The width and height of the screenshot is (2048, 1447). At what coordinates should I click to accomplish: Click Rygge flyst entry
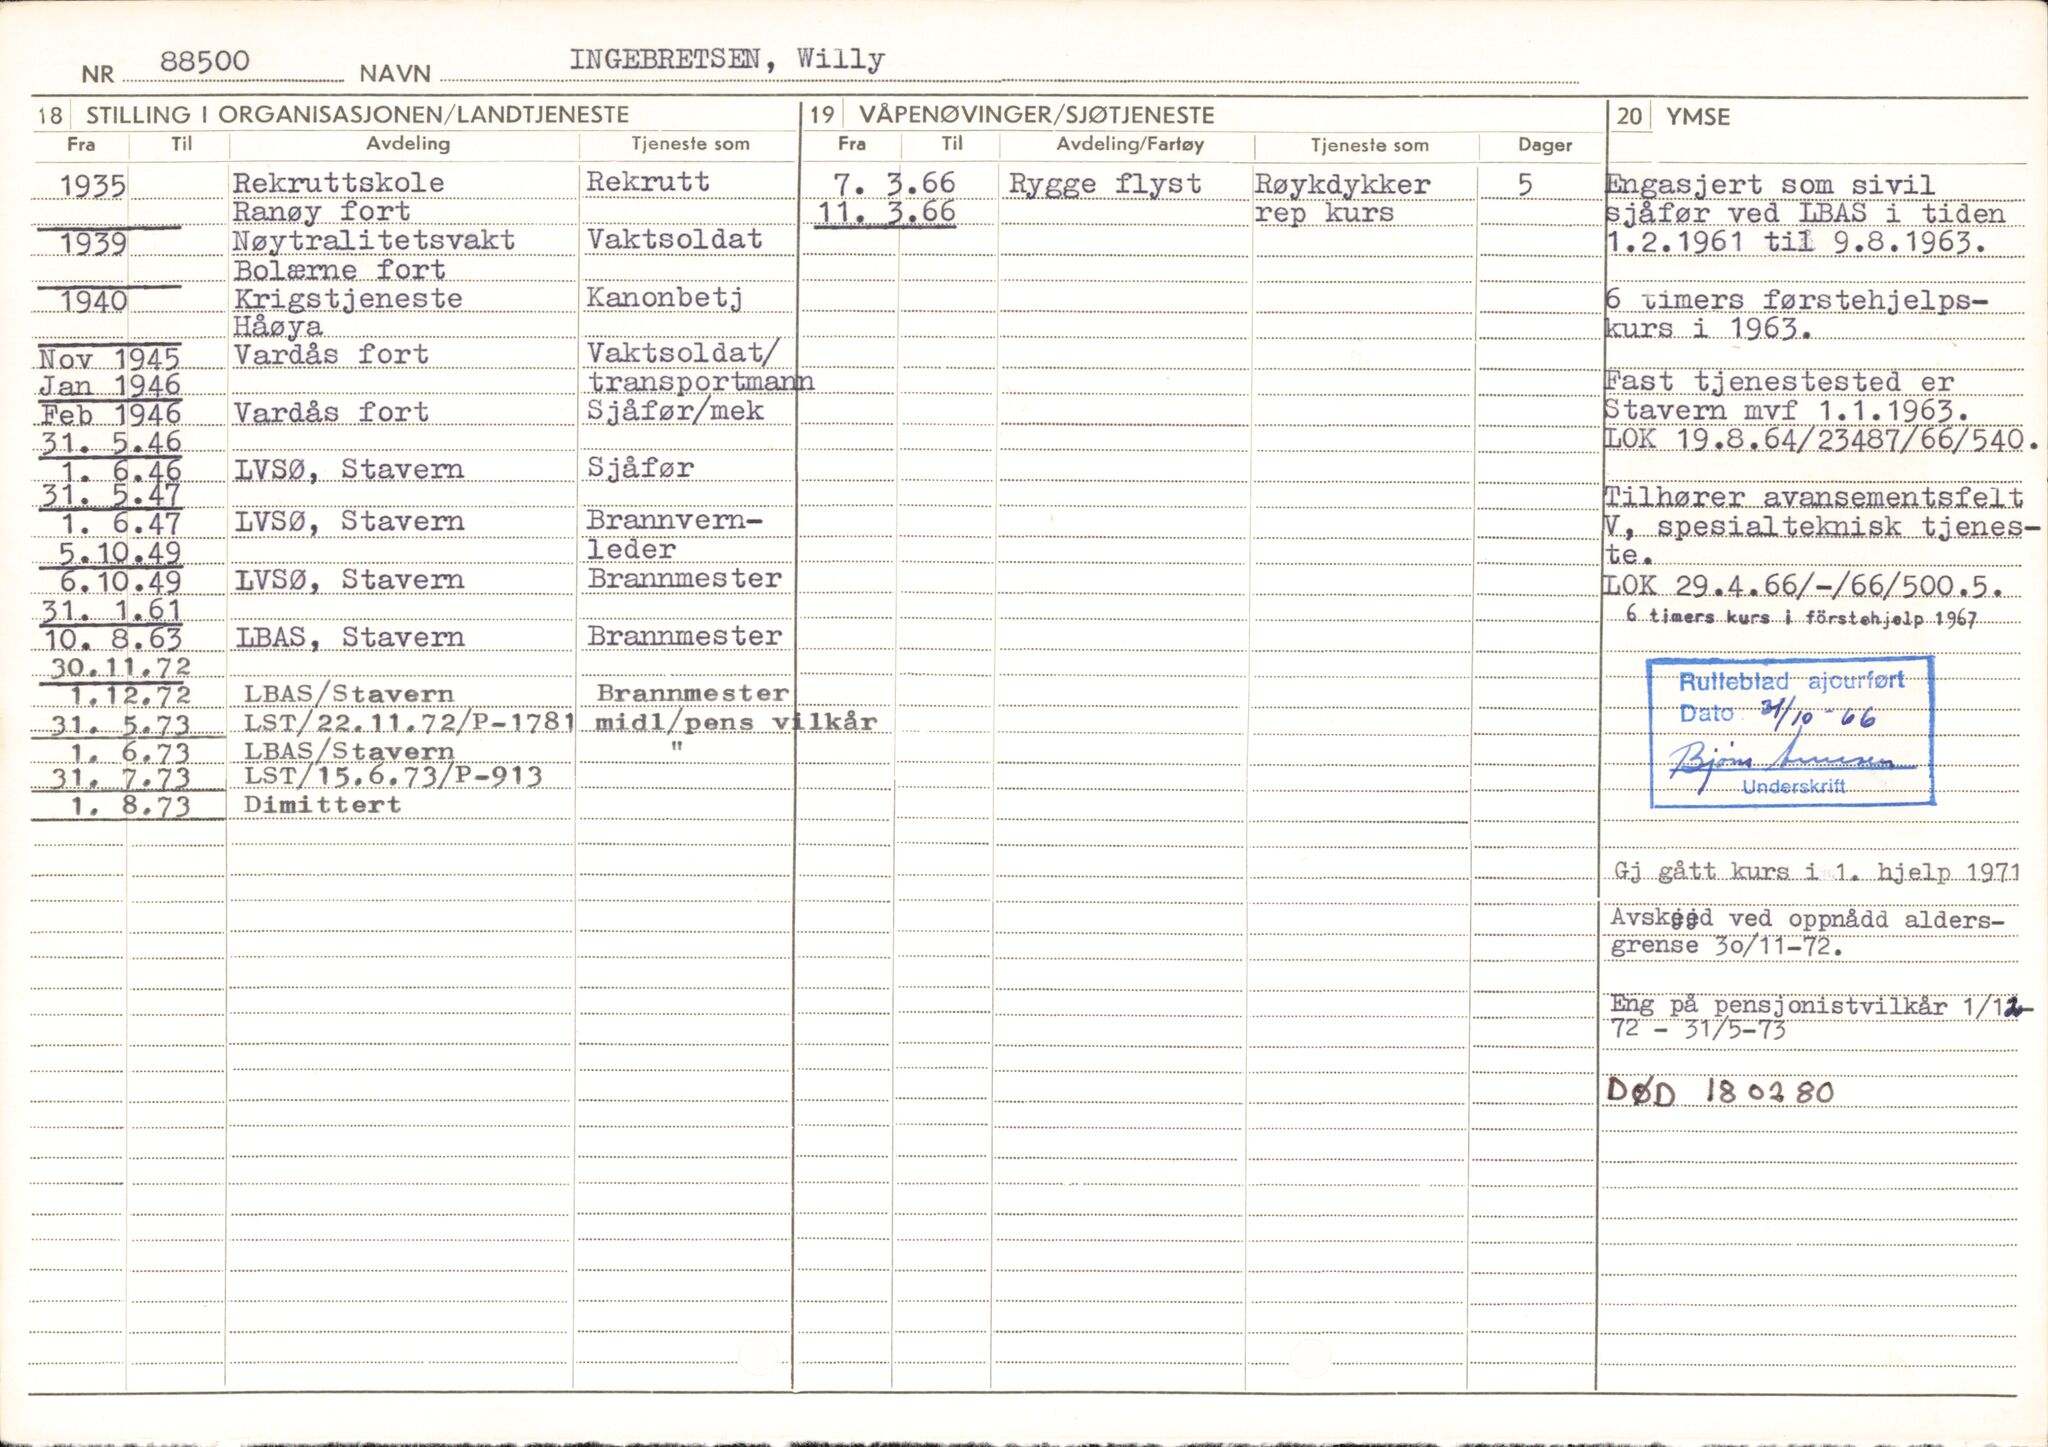pyautogui.click(x=1105, y=184)
